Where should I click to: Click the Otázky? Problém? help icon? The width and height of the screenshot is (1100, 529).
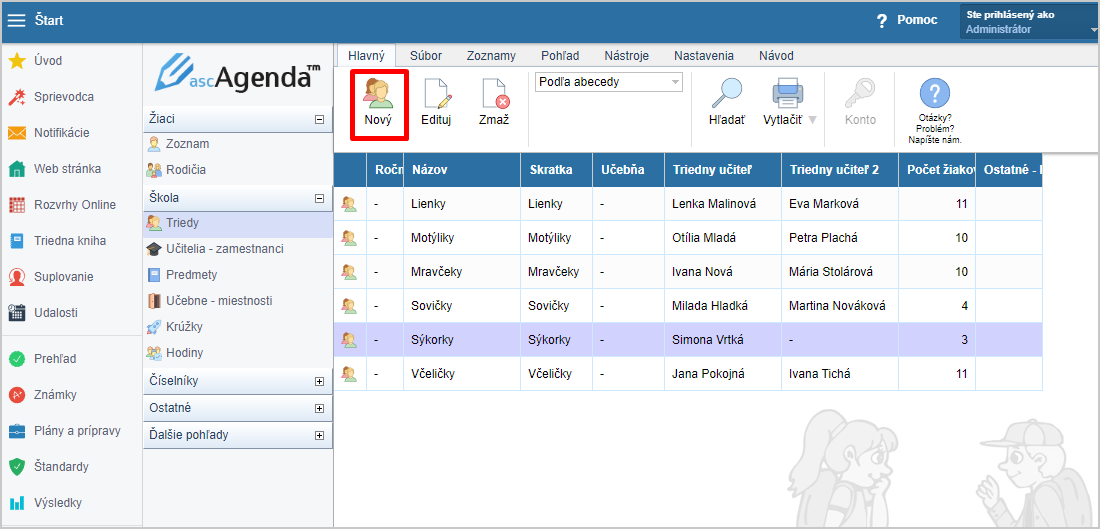pos(934,93)
